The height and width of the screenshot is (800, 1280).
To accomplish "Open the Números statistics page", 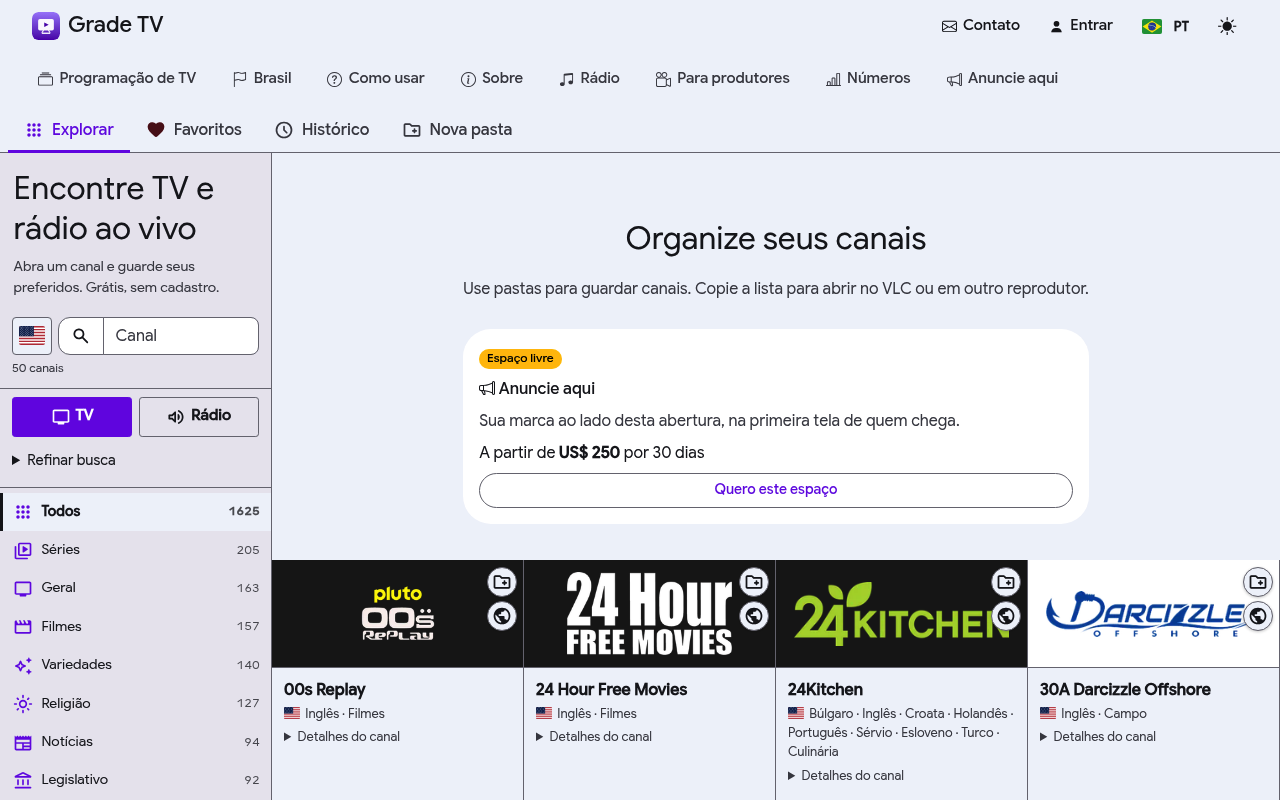I will 868,78.
